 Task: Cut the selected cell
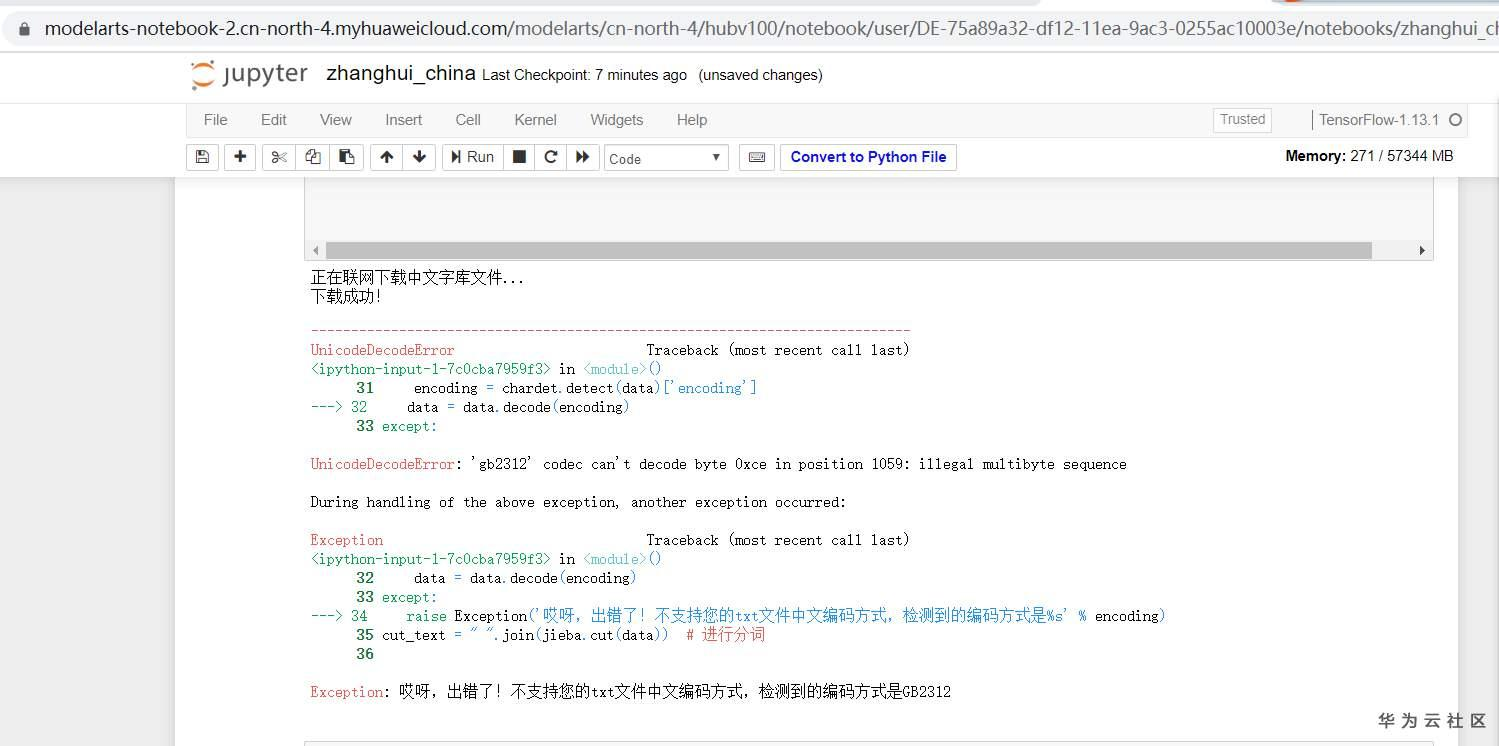[278, 157]
